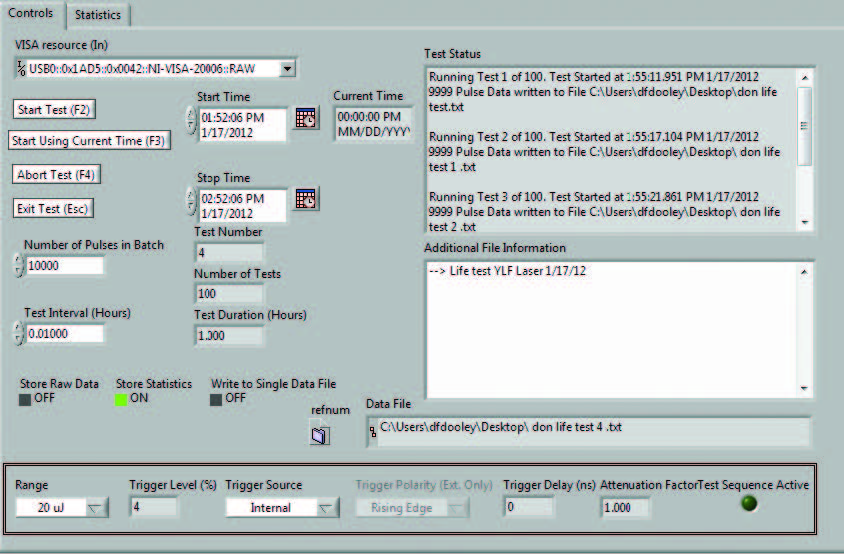The height and width of the screenshot is (554, 844).
Task: Switch to the Statistics tab
Action: coord(98,15)
